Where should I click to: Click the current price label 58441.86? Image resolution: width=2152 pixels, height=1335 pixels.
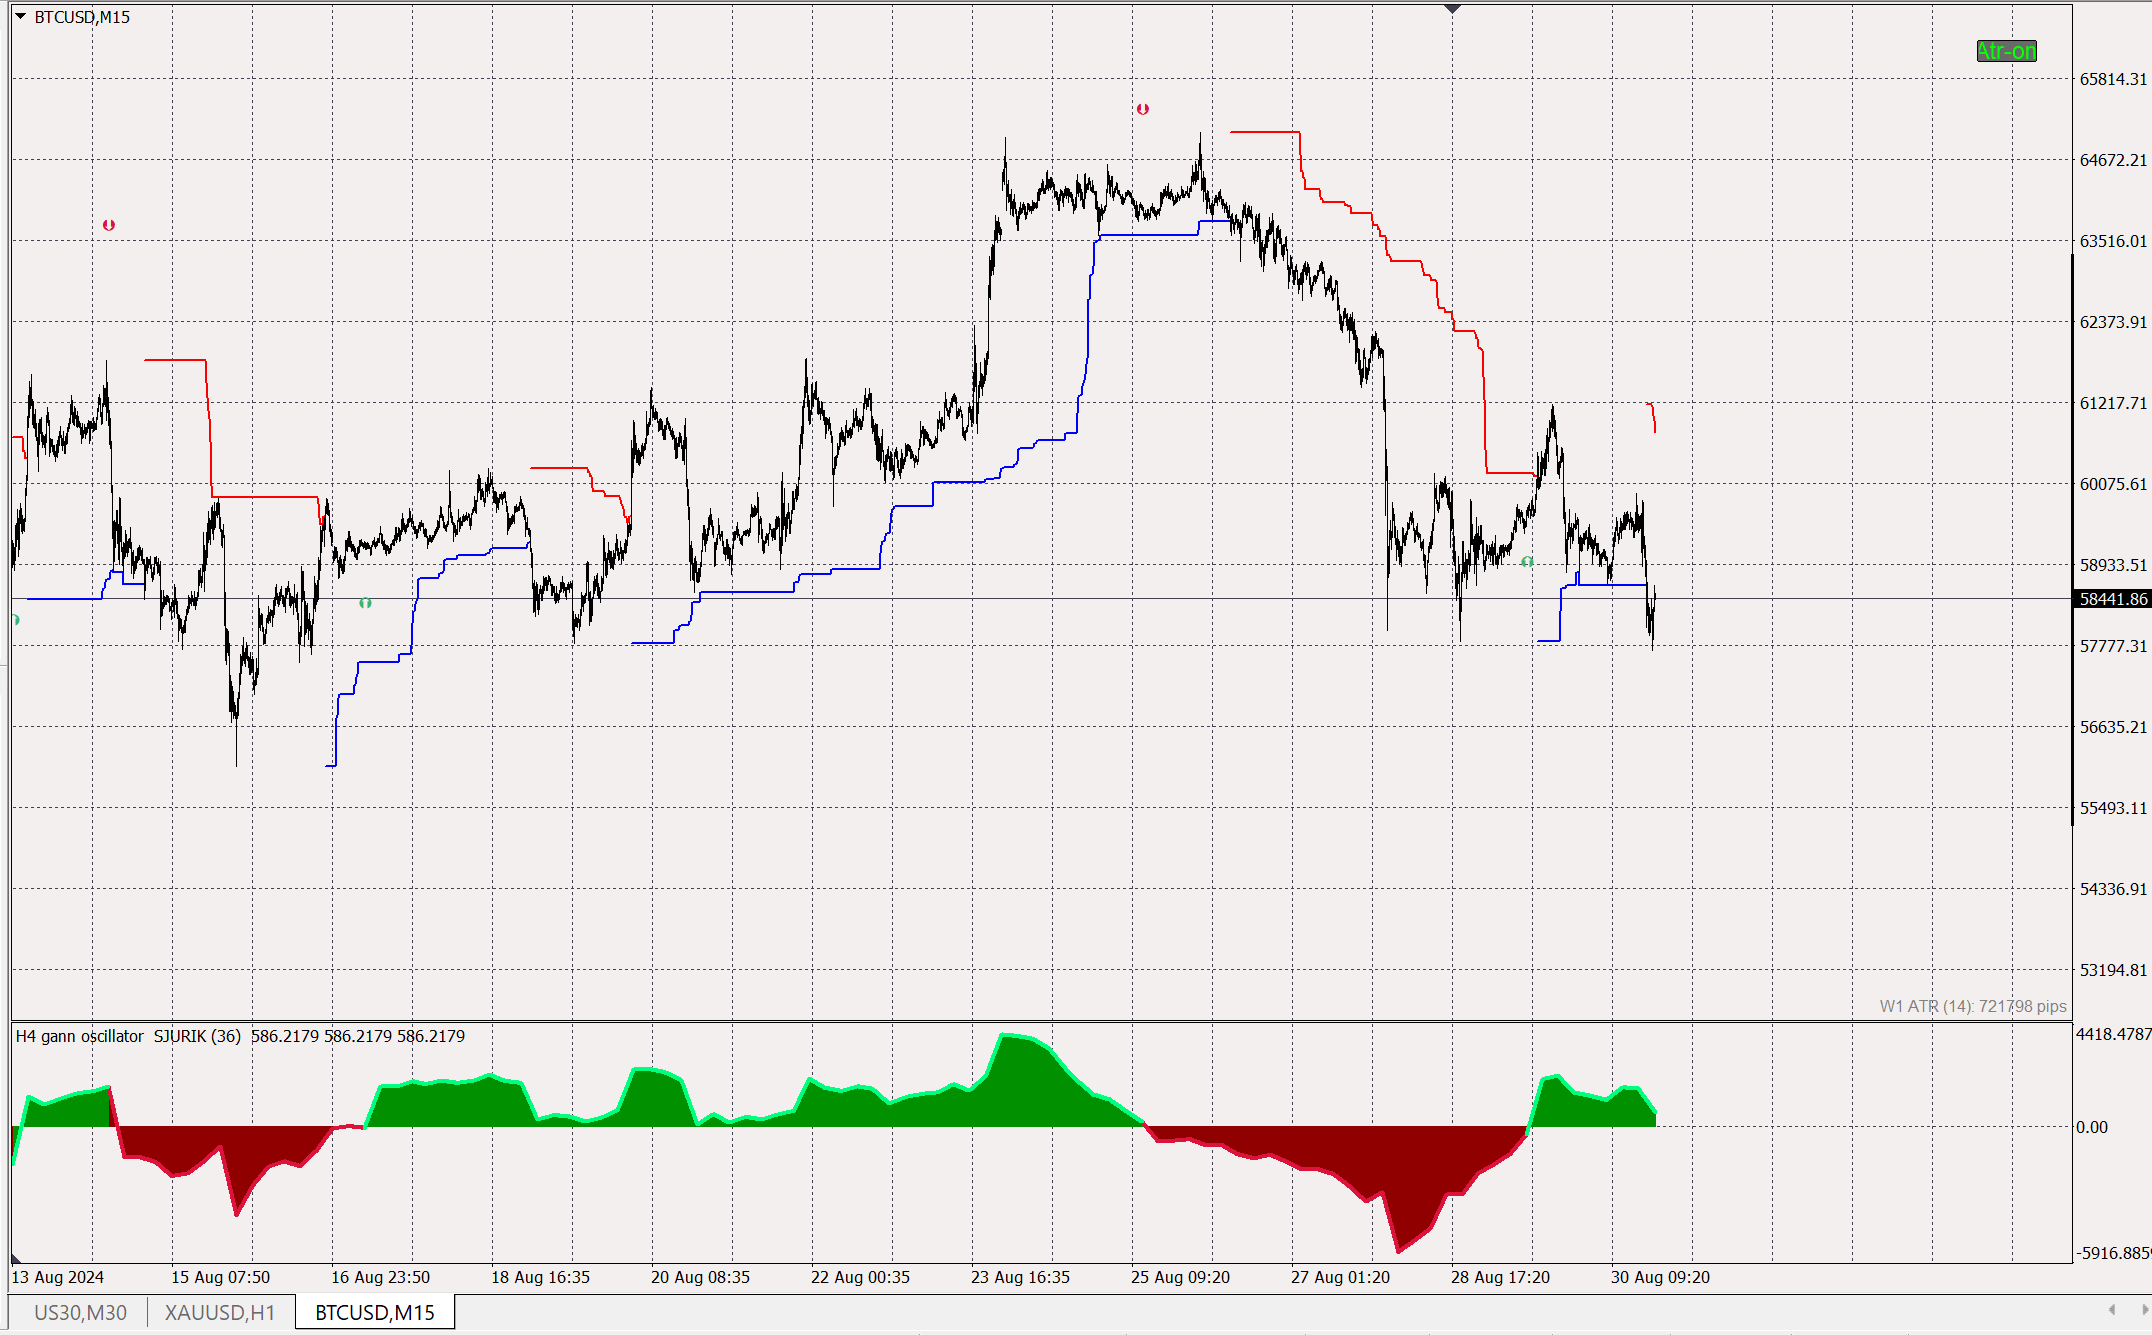click(x=2112, y=599)
